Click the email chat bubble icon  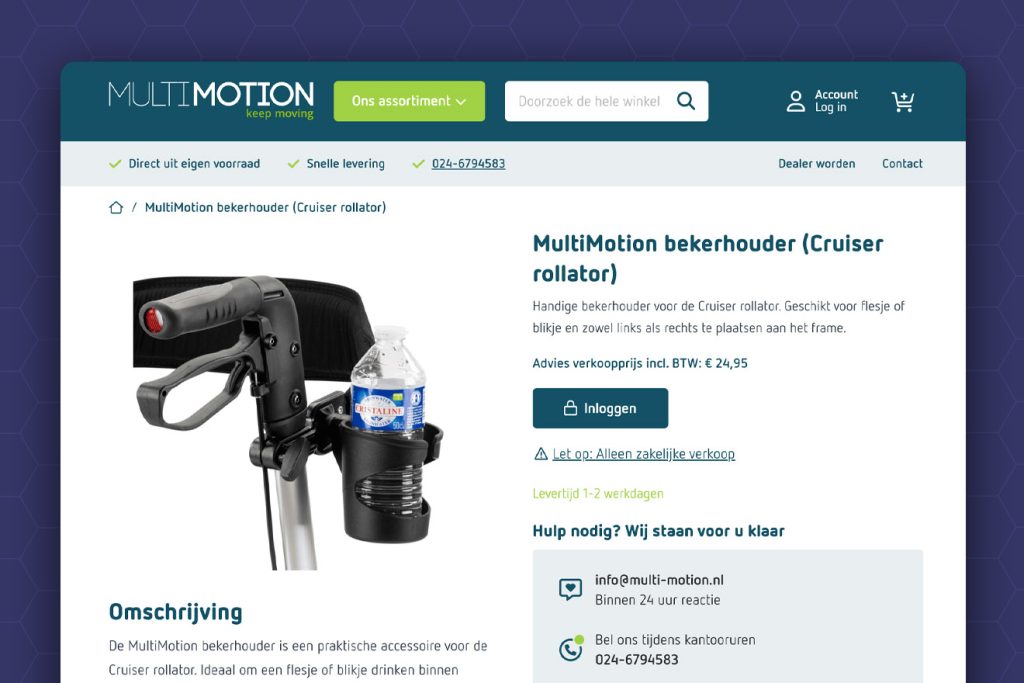click(x=570, y=589)
